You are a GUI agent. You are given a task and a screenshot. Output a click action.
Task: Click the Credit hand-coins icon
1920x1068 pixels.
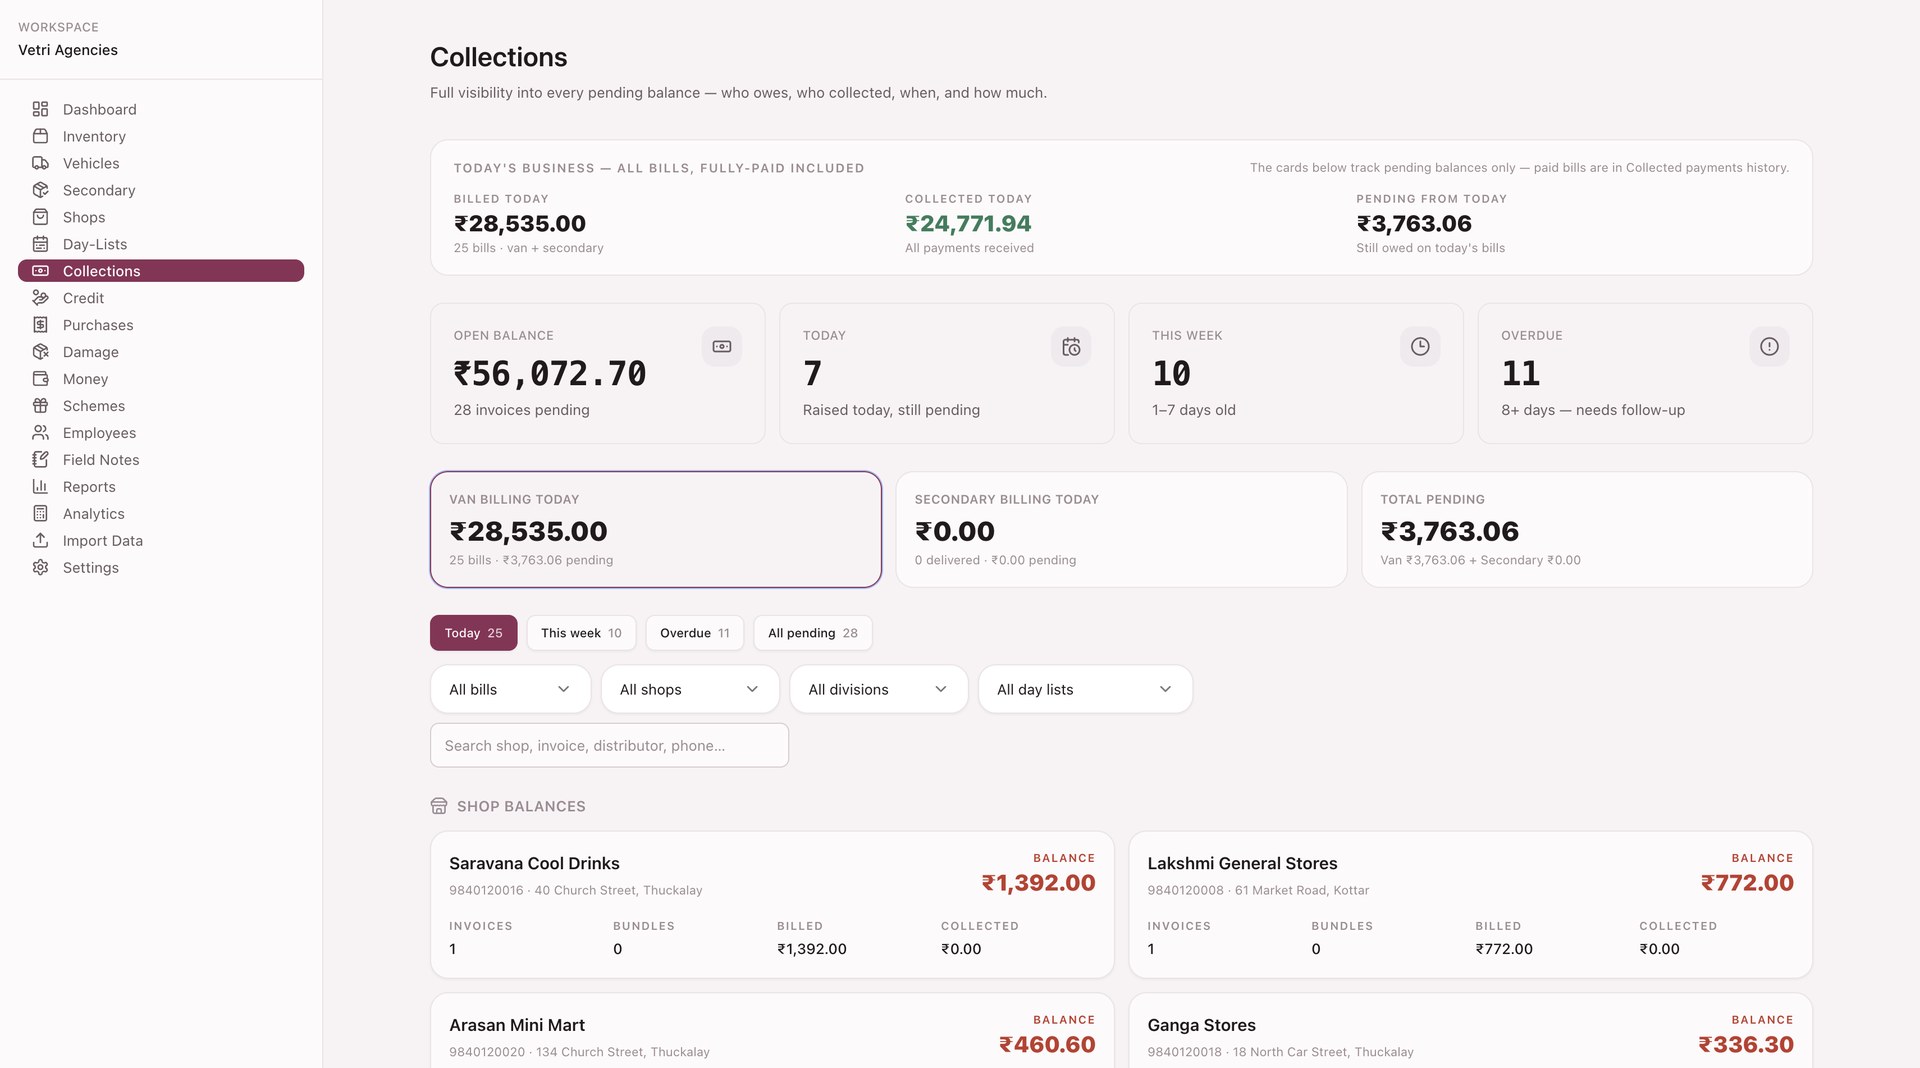40,298
